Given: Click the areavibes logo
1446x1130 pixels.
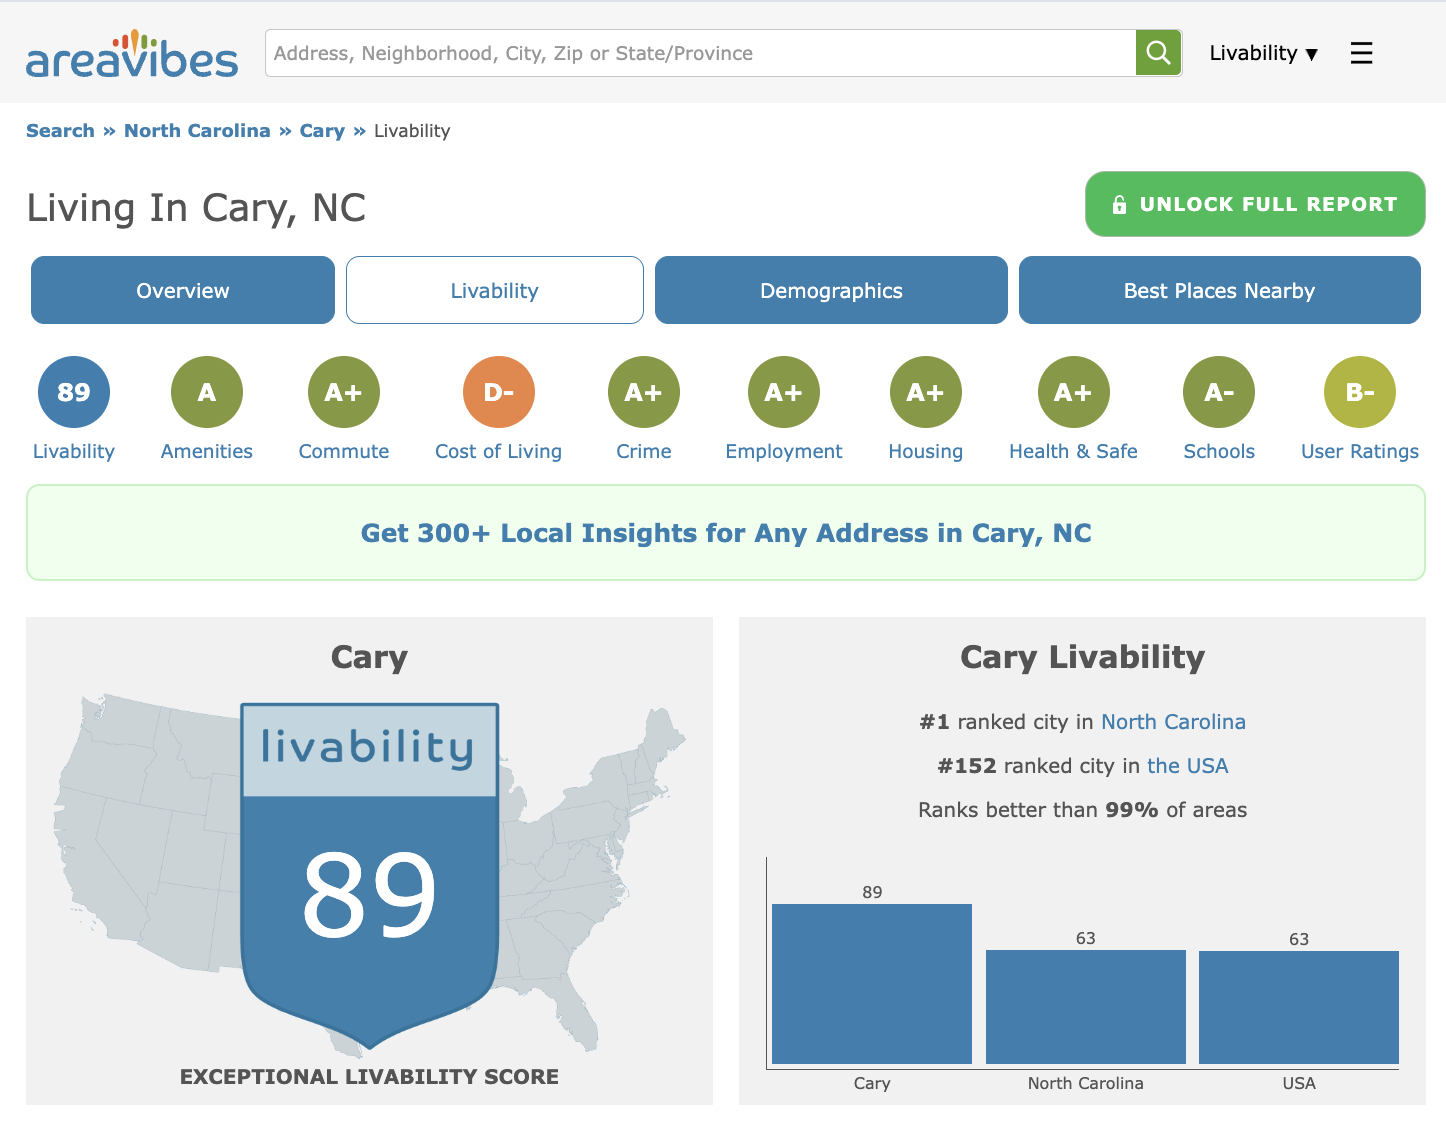Looking at the screenshot, I should point(132,53).
